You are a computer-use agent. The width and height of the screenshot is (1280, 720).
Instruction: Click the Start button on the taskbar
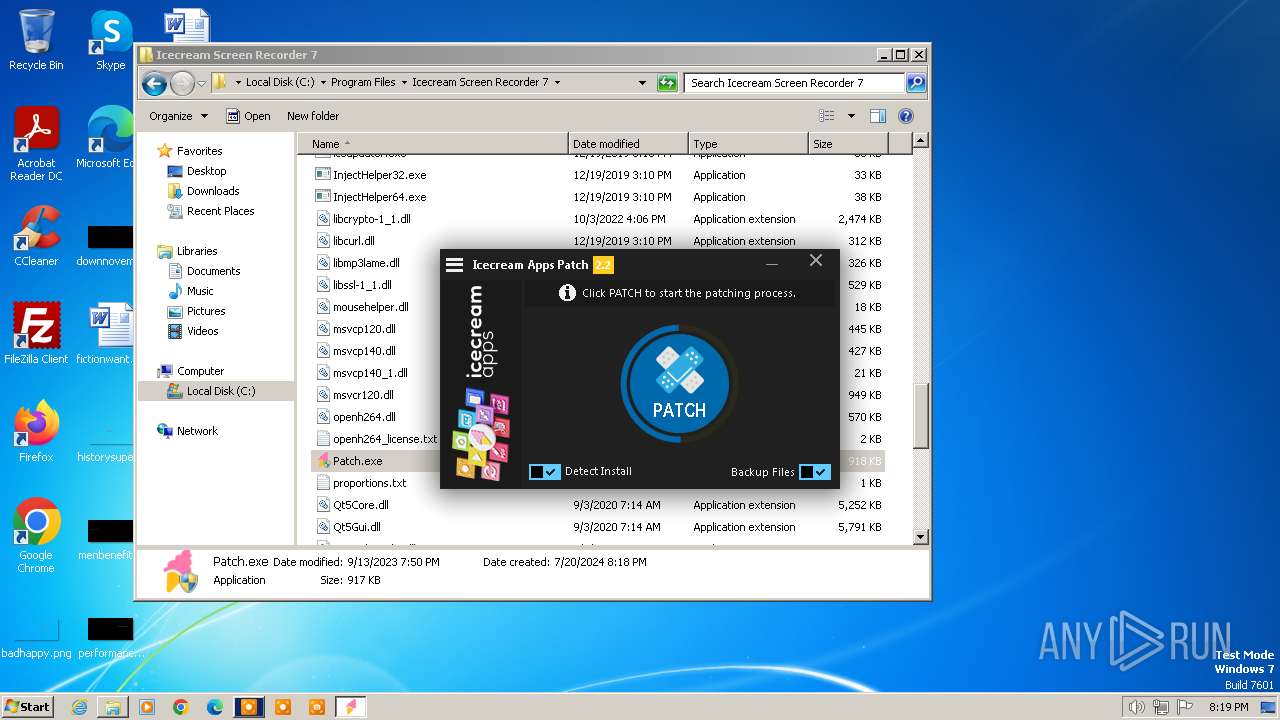[x=27, y=706]
